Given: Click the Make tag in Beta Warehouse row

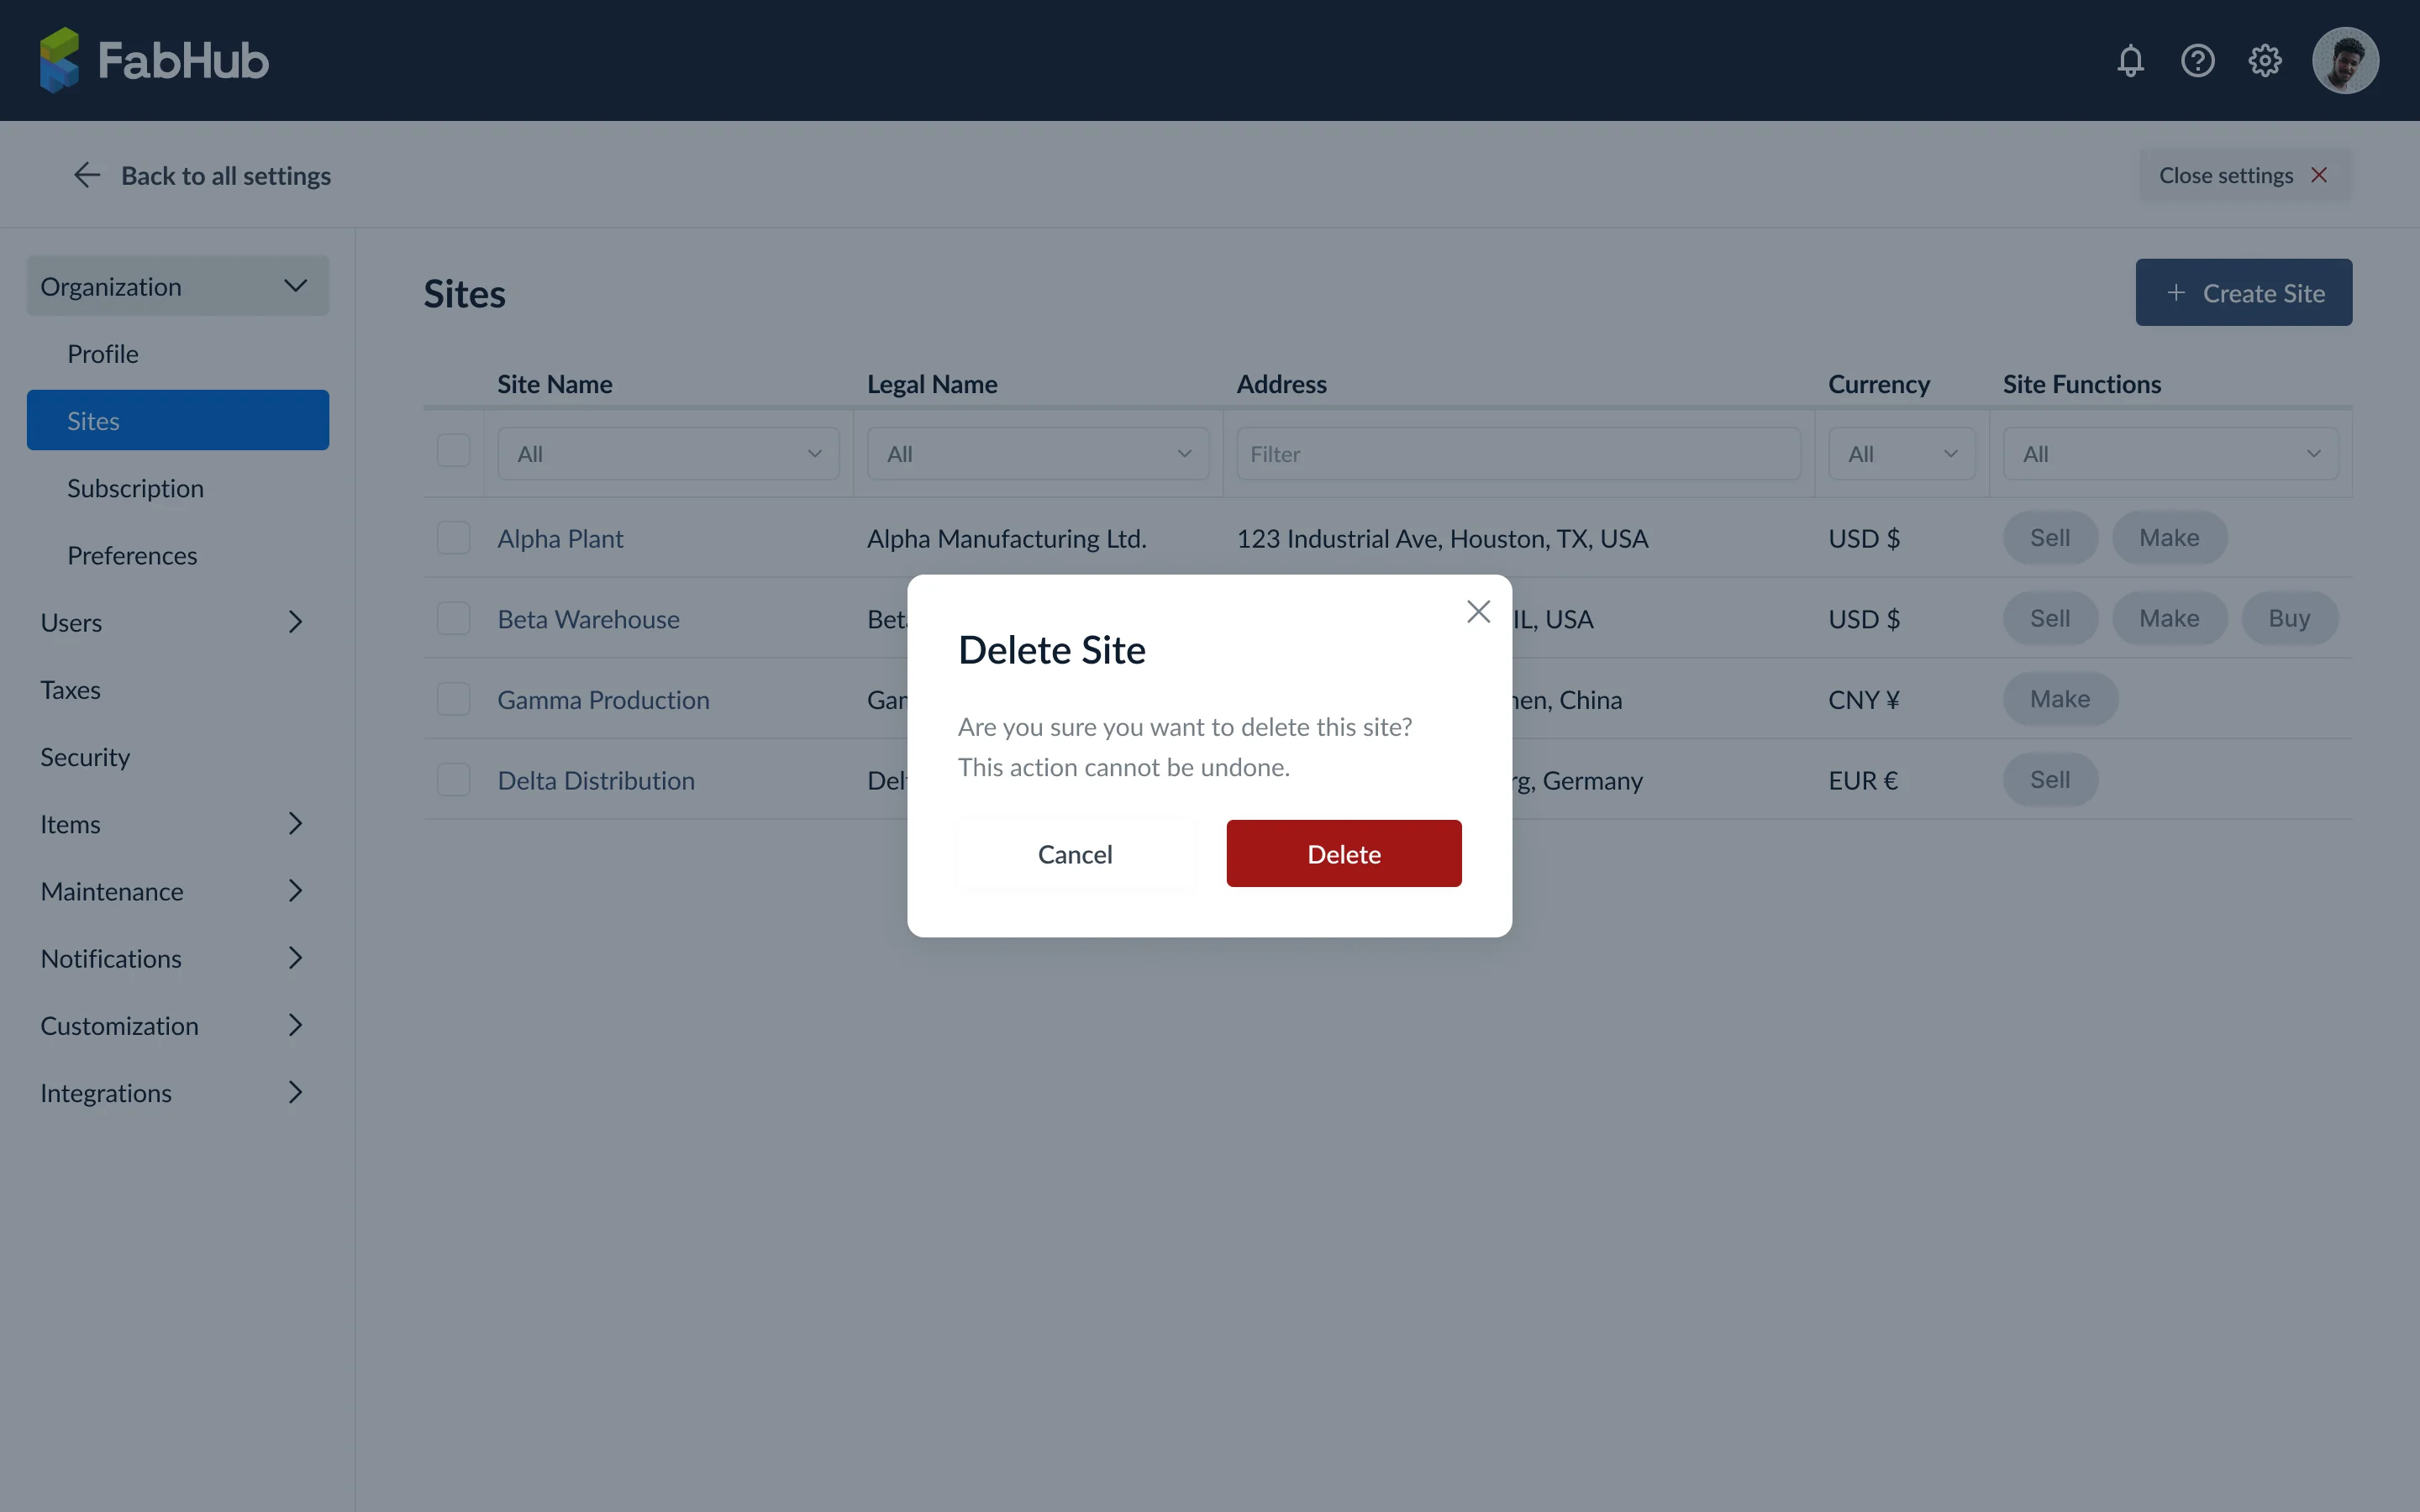Looking at the screenshot, I should click(x=2169, y=618).
